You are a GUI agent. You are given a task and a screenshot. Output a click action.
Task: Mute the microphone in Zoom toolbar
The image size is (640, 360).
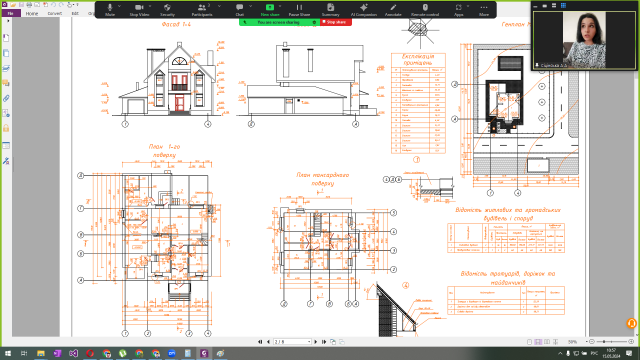110,9
